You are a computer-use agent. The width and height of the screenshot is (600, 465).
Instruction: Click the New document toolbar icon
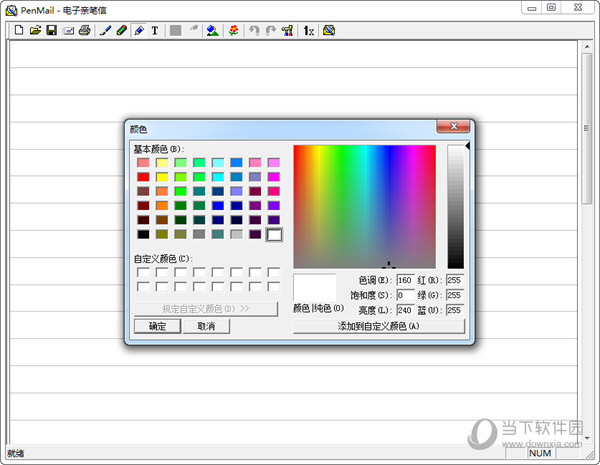(19, 31)
